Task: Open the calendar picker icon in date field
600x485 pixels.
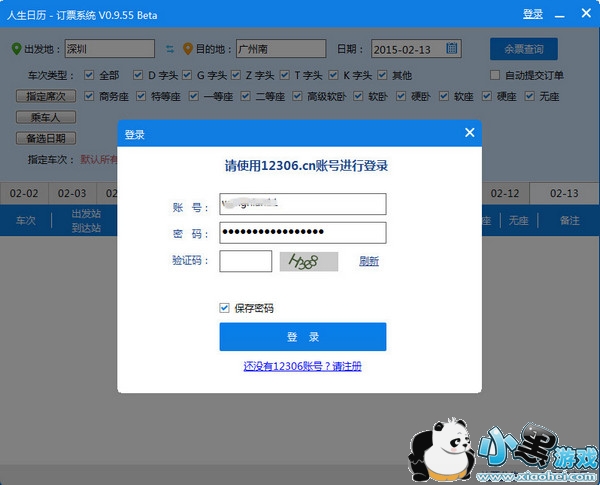Action: (452, 48)
